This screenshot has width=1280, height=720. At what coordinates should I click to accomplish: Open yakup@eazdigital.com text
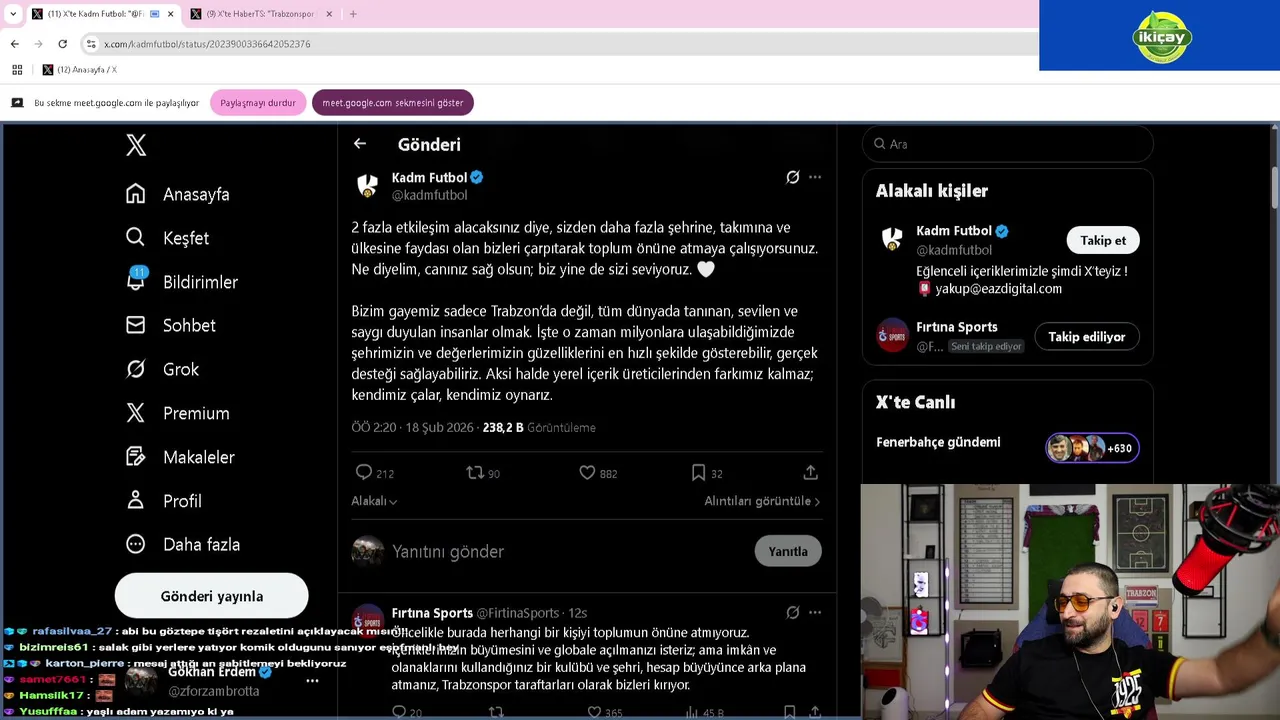click(998, 289)
